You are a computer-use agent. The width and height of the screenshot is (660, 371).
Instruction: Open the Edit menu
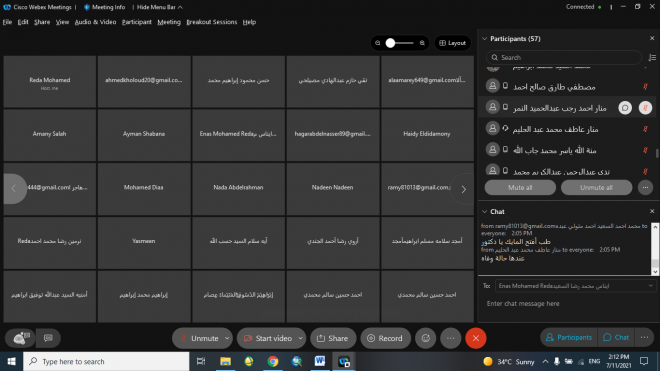(23, 22)
